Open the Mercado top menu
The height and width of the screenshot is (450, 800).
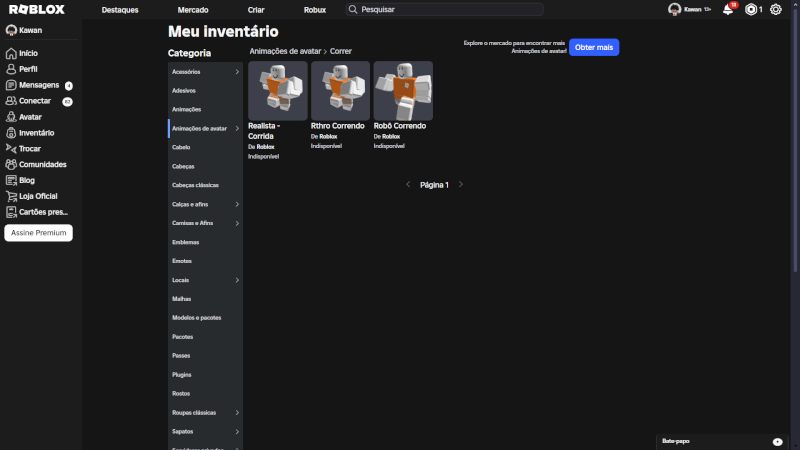pyautogui.click(x=193, y=10)
